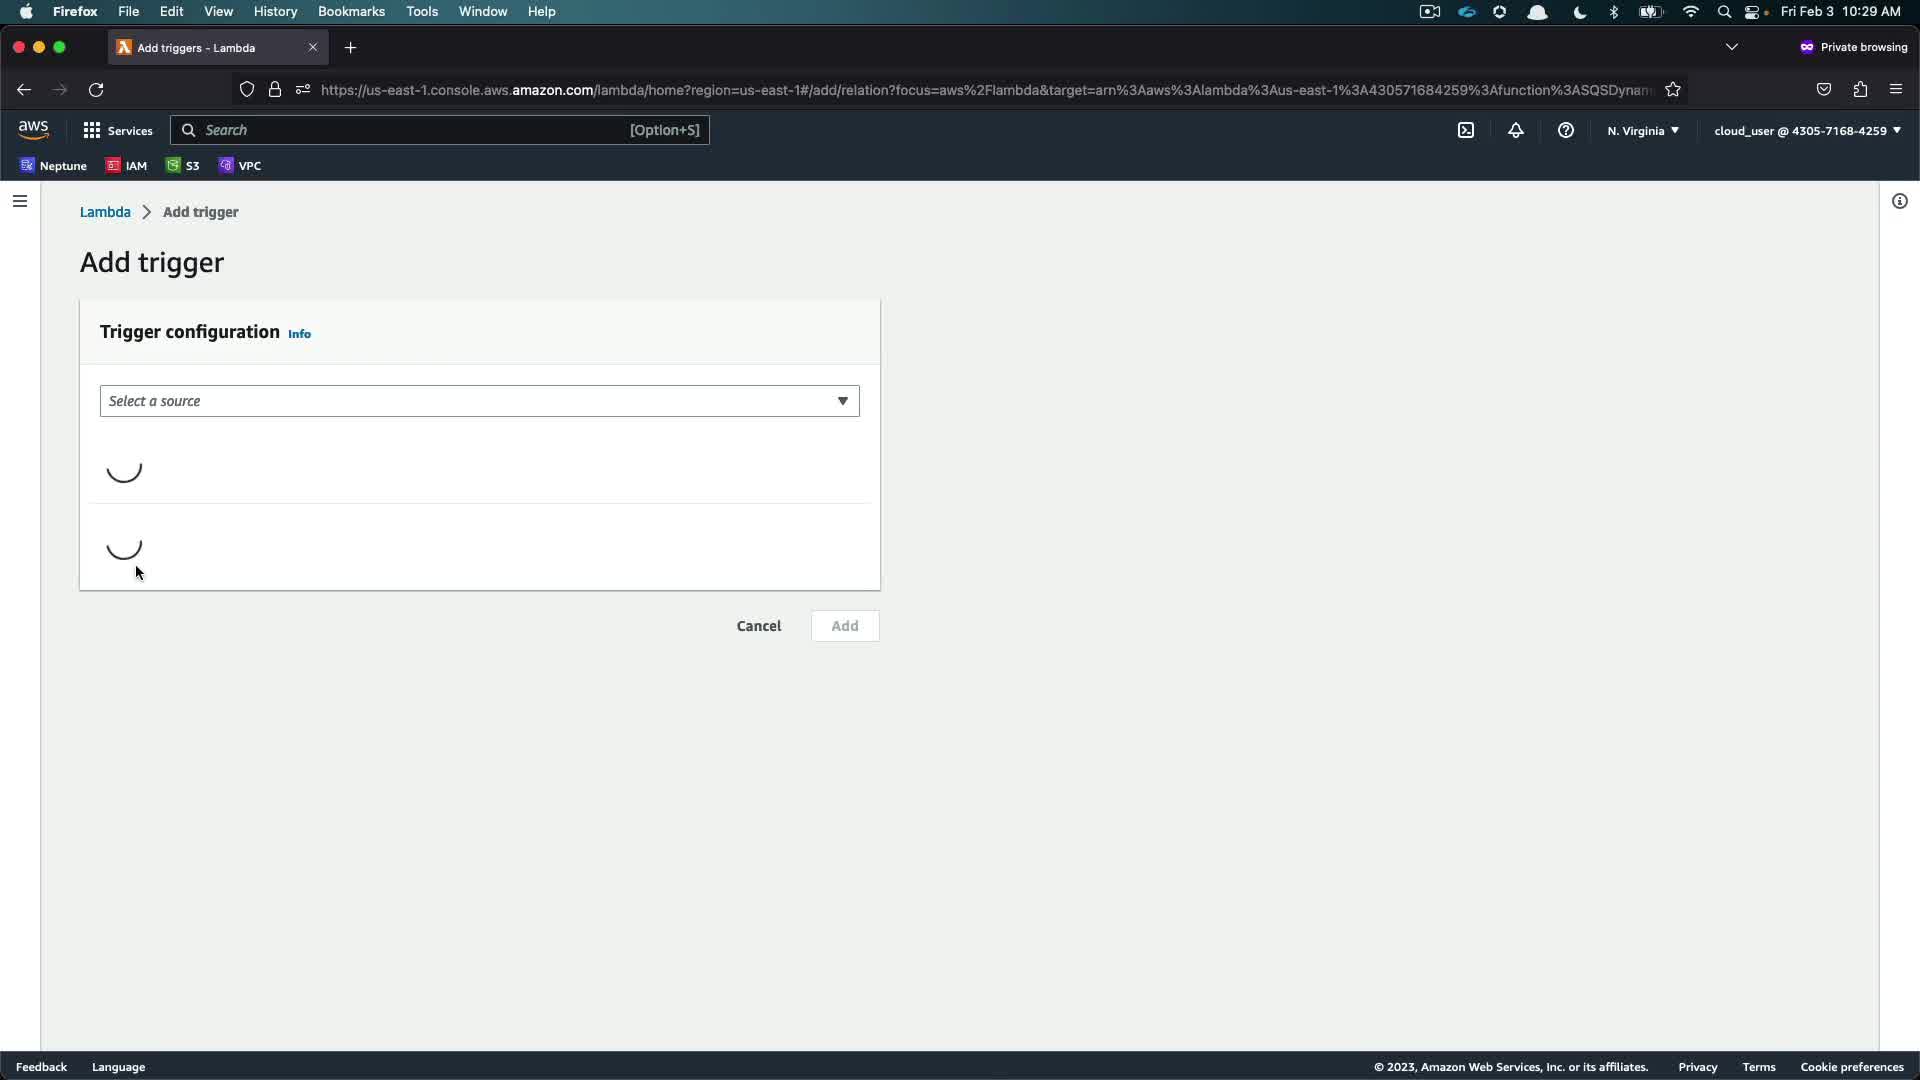Bookmark this page with the star icon

click(1673, 90)
